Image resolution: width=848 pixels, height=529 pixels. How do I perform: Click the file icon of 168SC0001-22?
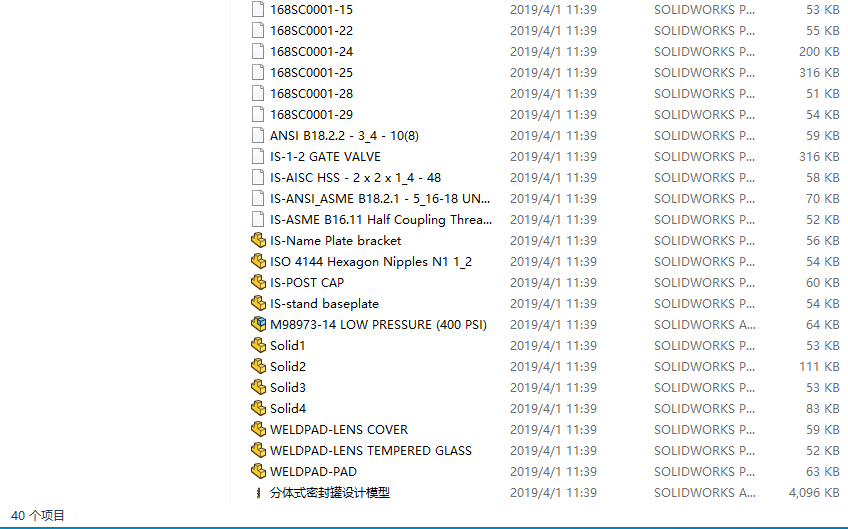tap(258, 31)
